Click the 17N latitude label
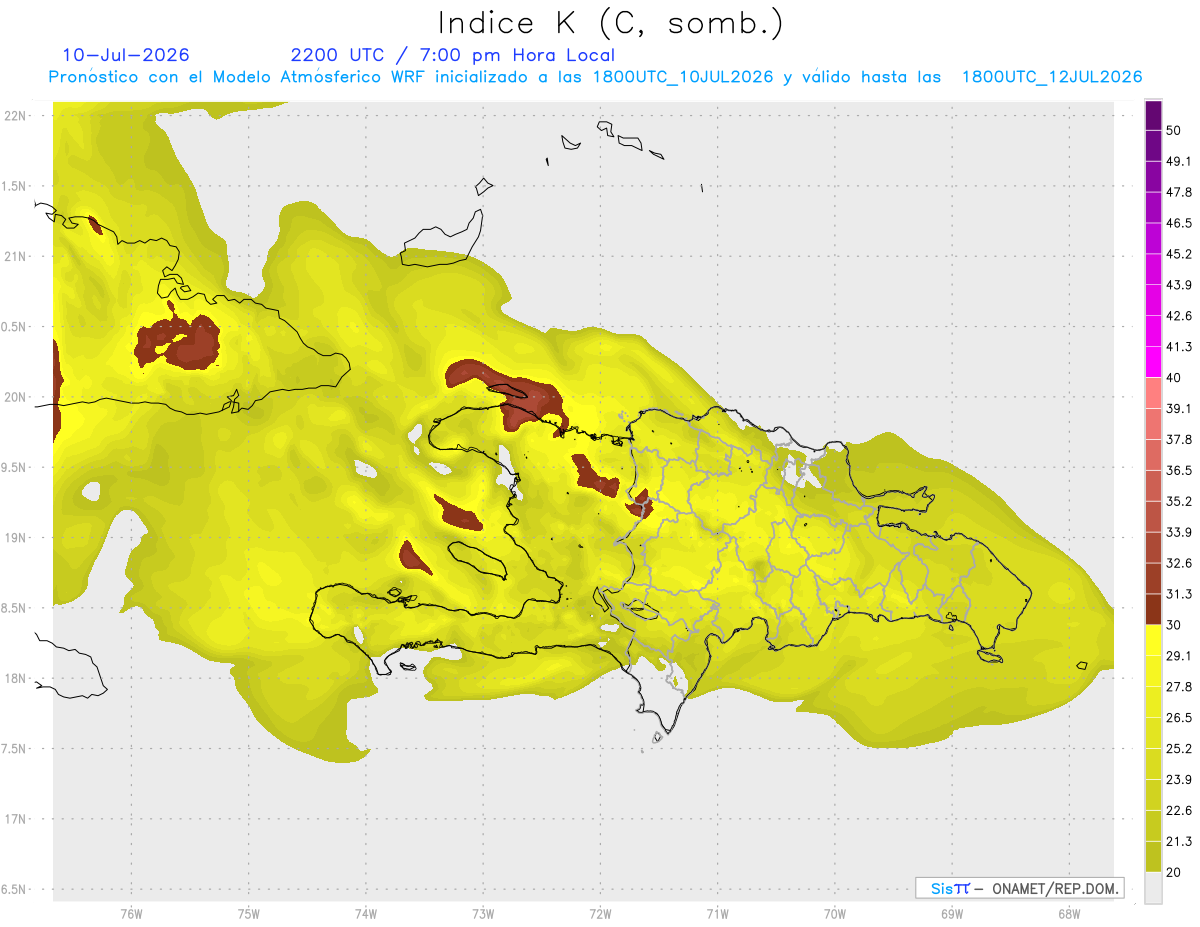This screenshot has width=1200, height=927. tap(16, 819)
